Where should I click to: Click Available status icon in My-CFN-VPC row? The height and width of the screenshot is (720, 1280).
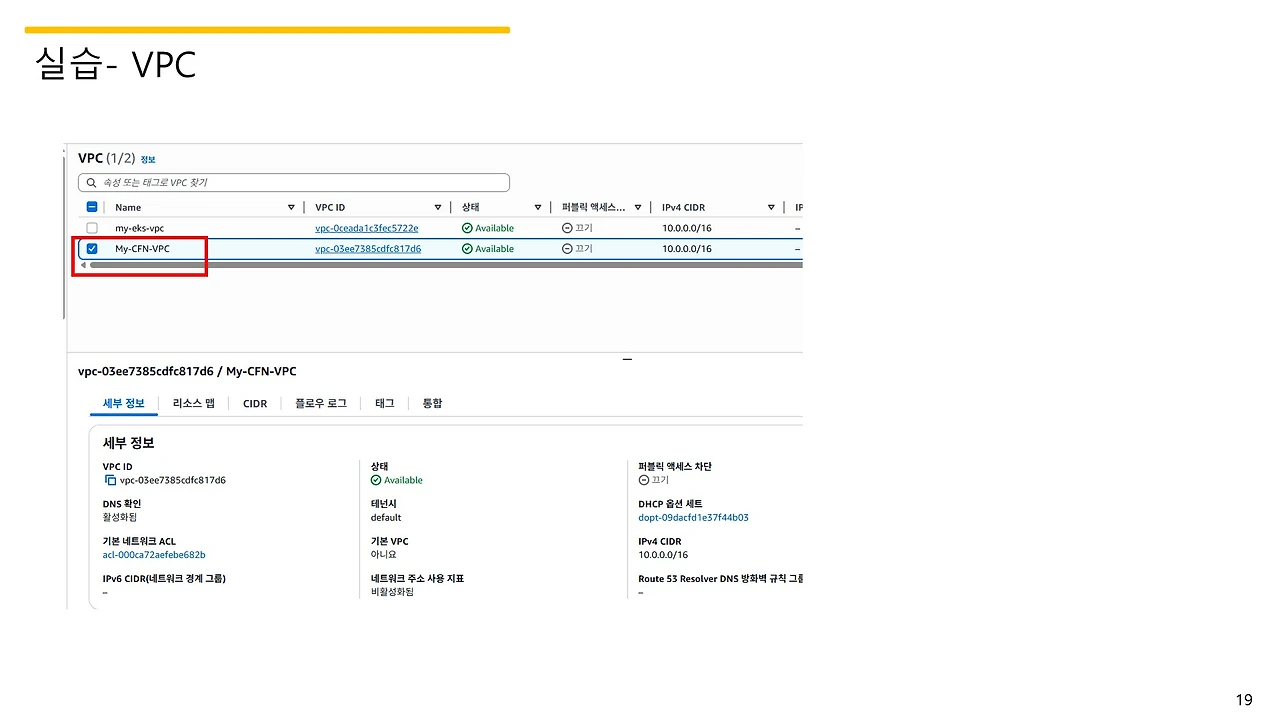tap(467, 249)
